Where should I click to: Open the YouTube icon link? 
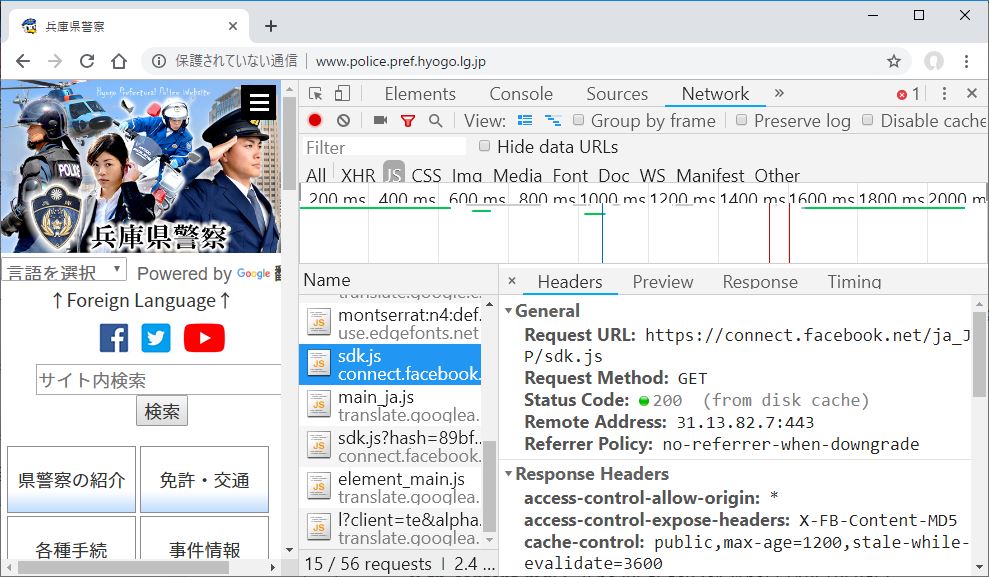pos(204,338)
